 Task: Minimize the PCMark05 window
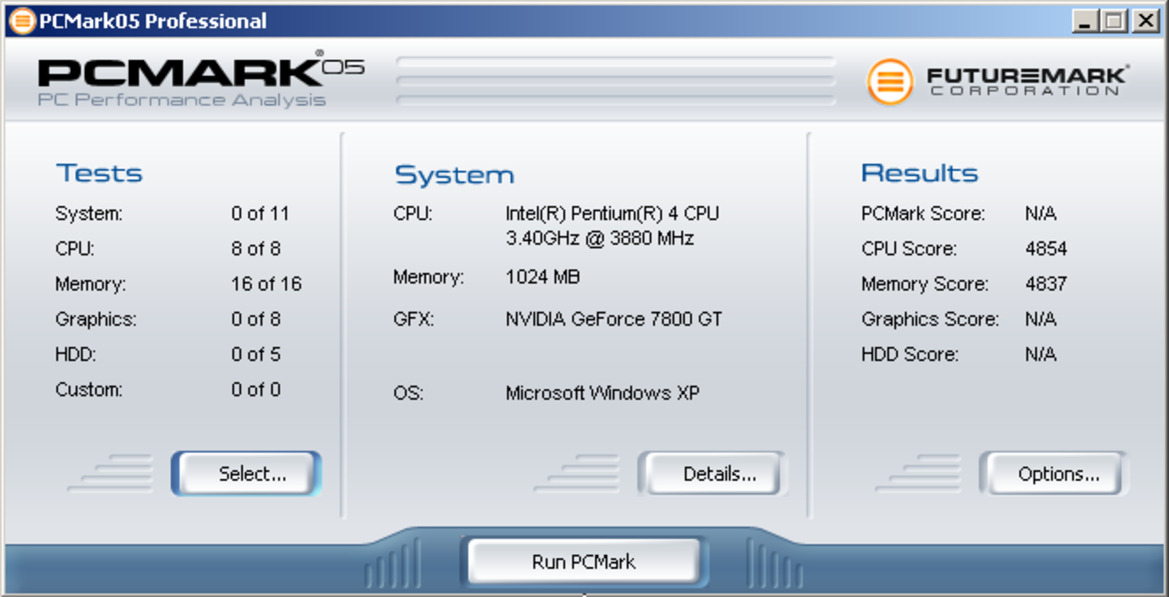tap(1086, 21)
